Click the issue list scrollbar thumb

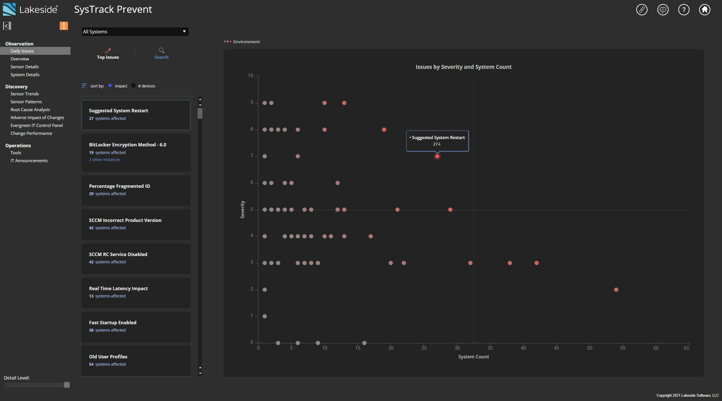pos(200,113)
